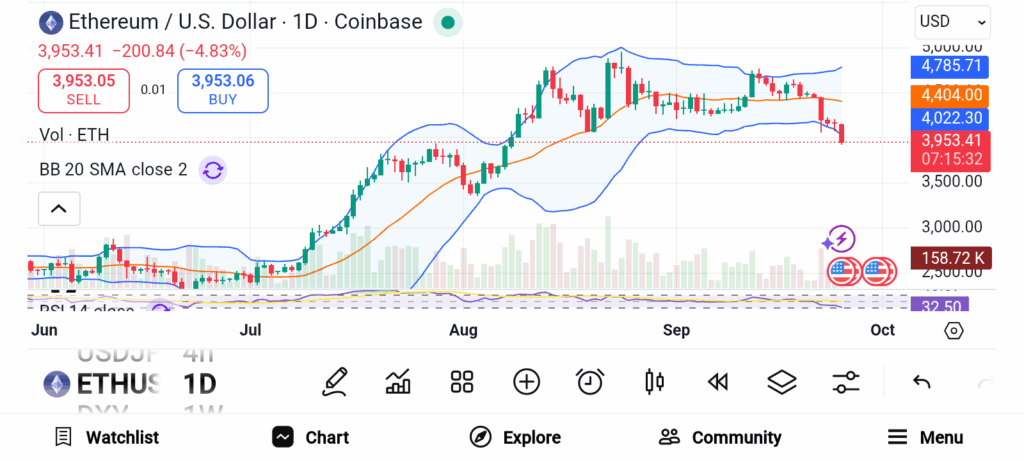1024x461 pixels.
Task: Open the drawing tools pencil icon
Action: [336, 381]
